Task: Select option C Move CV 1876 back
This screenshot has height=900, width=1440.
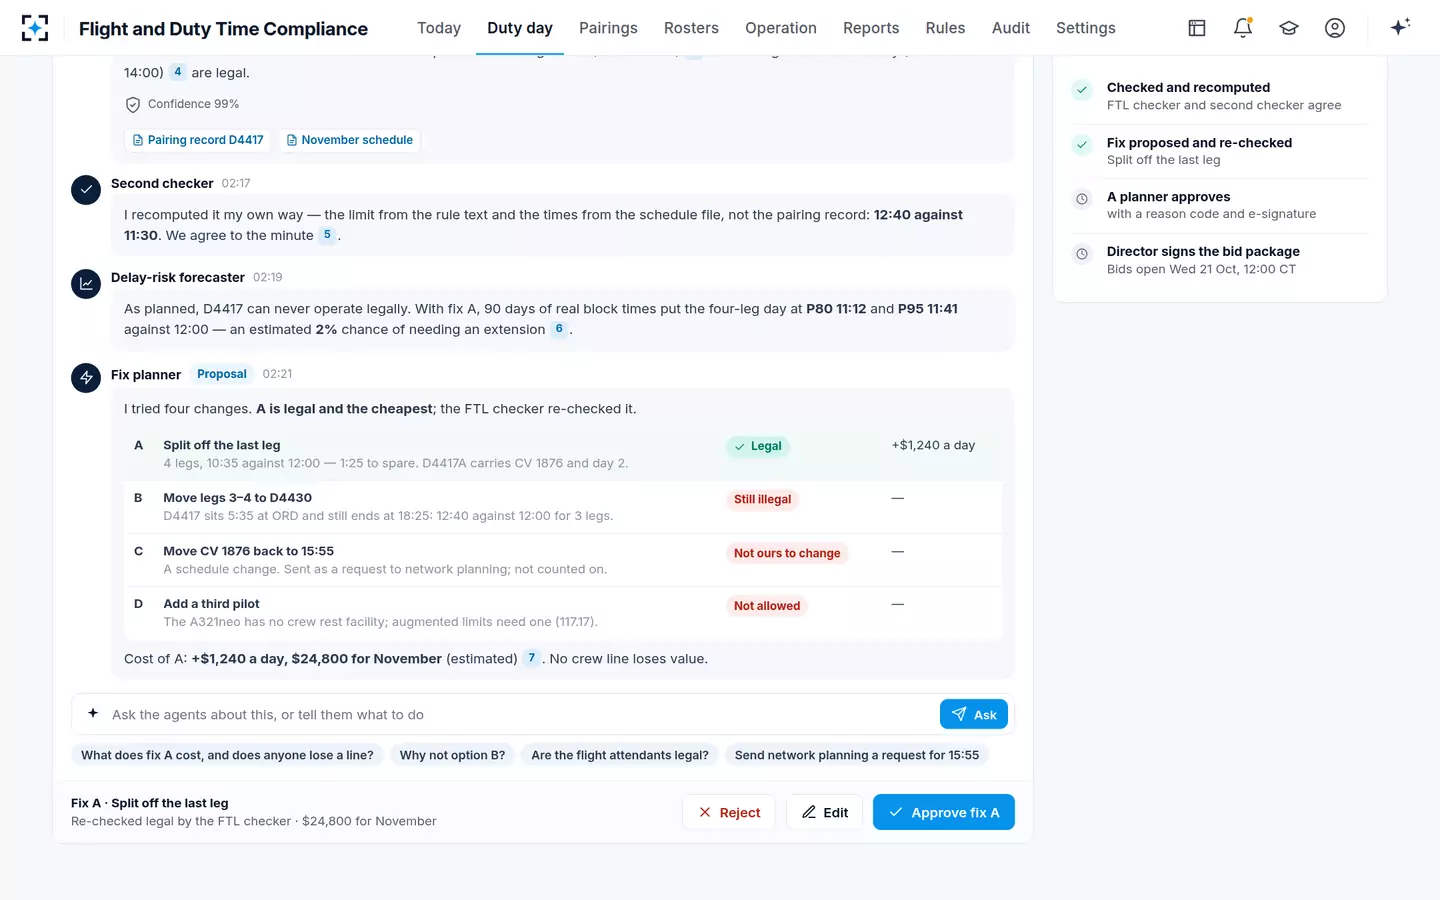Action: tap(563, 560)
